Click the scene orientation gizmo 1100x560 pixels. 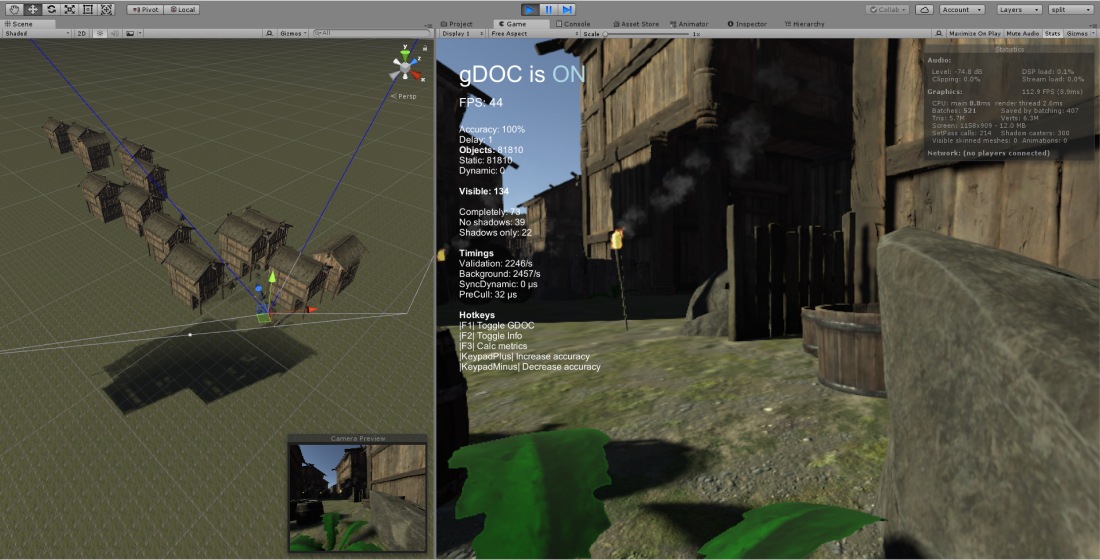(405, 69)
